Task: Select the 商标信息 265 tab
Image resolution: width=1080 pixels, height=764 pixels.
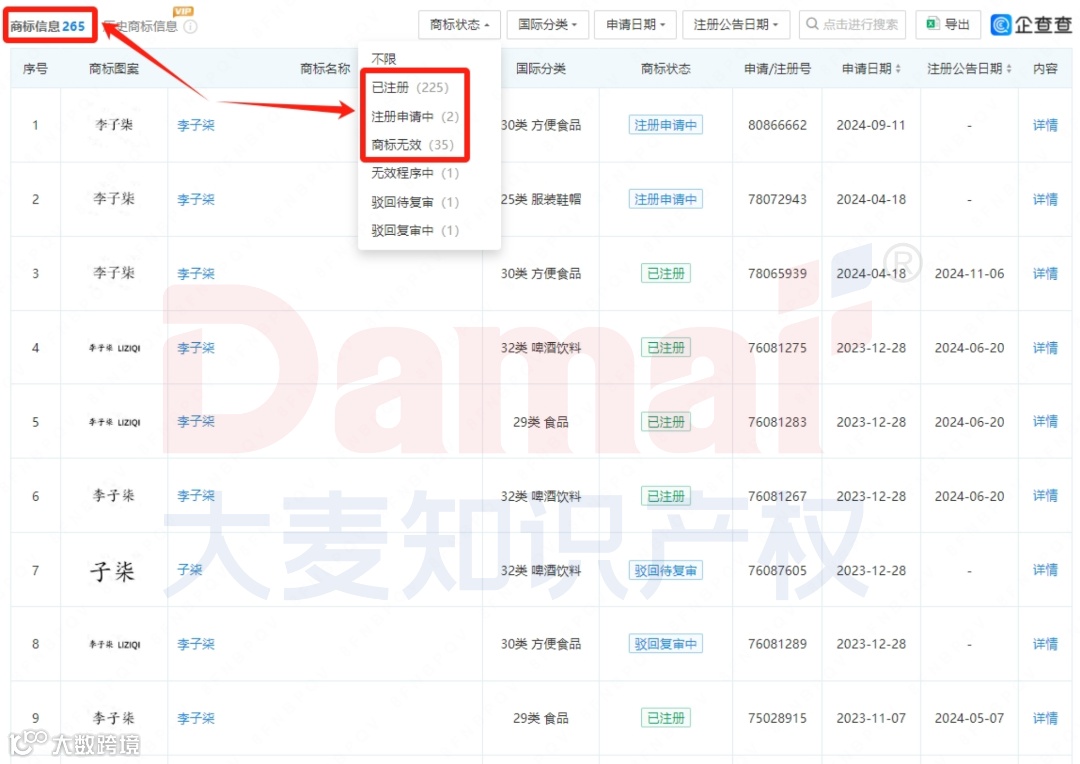Action: point(48,26)
